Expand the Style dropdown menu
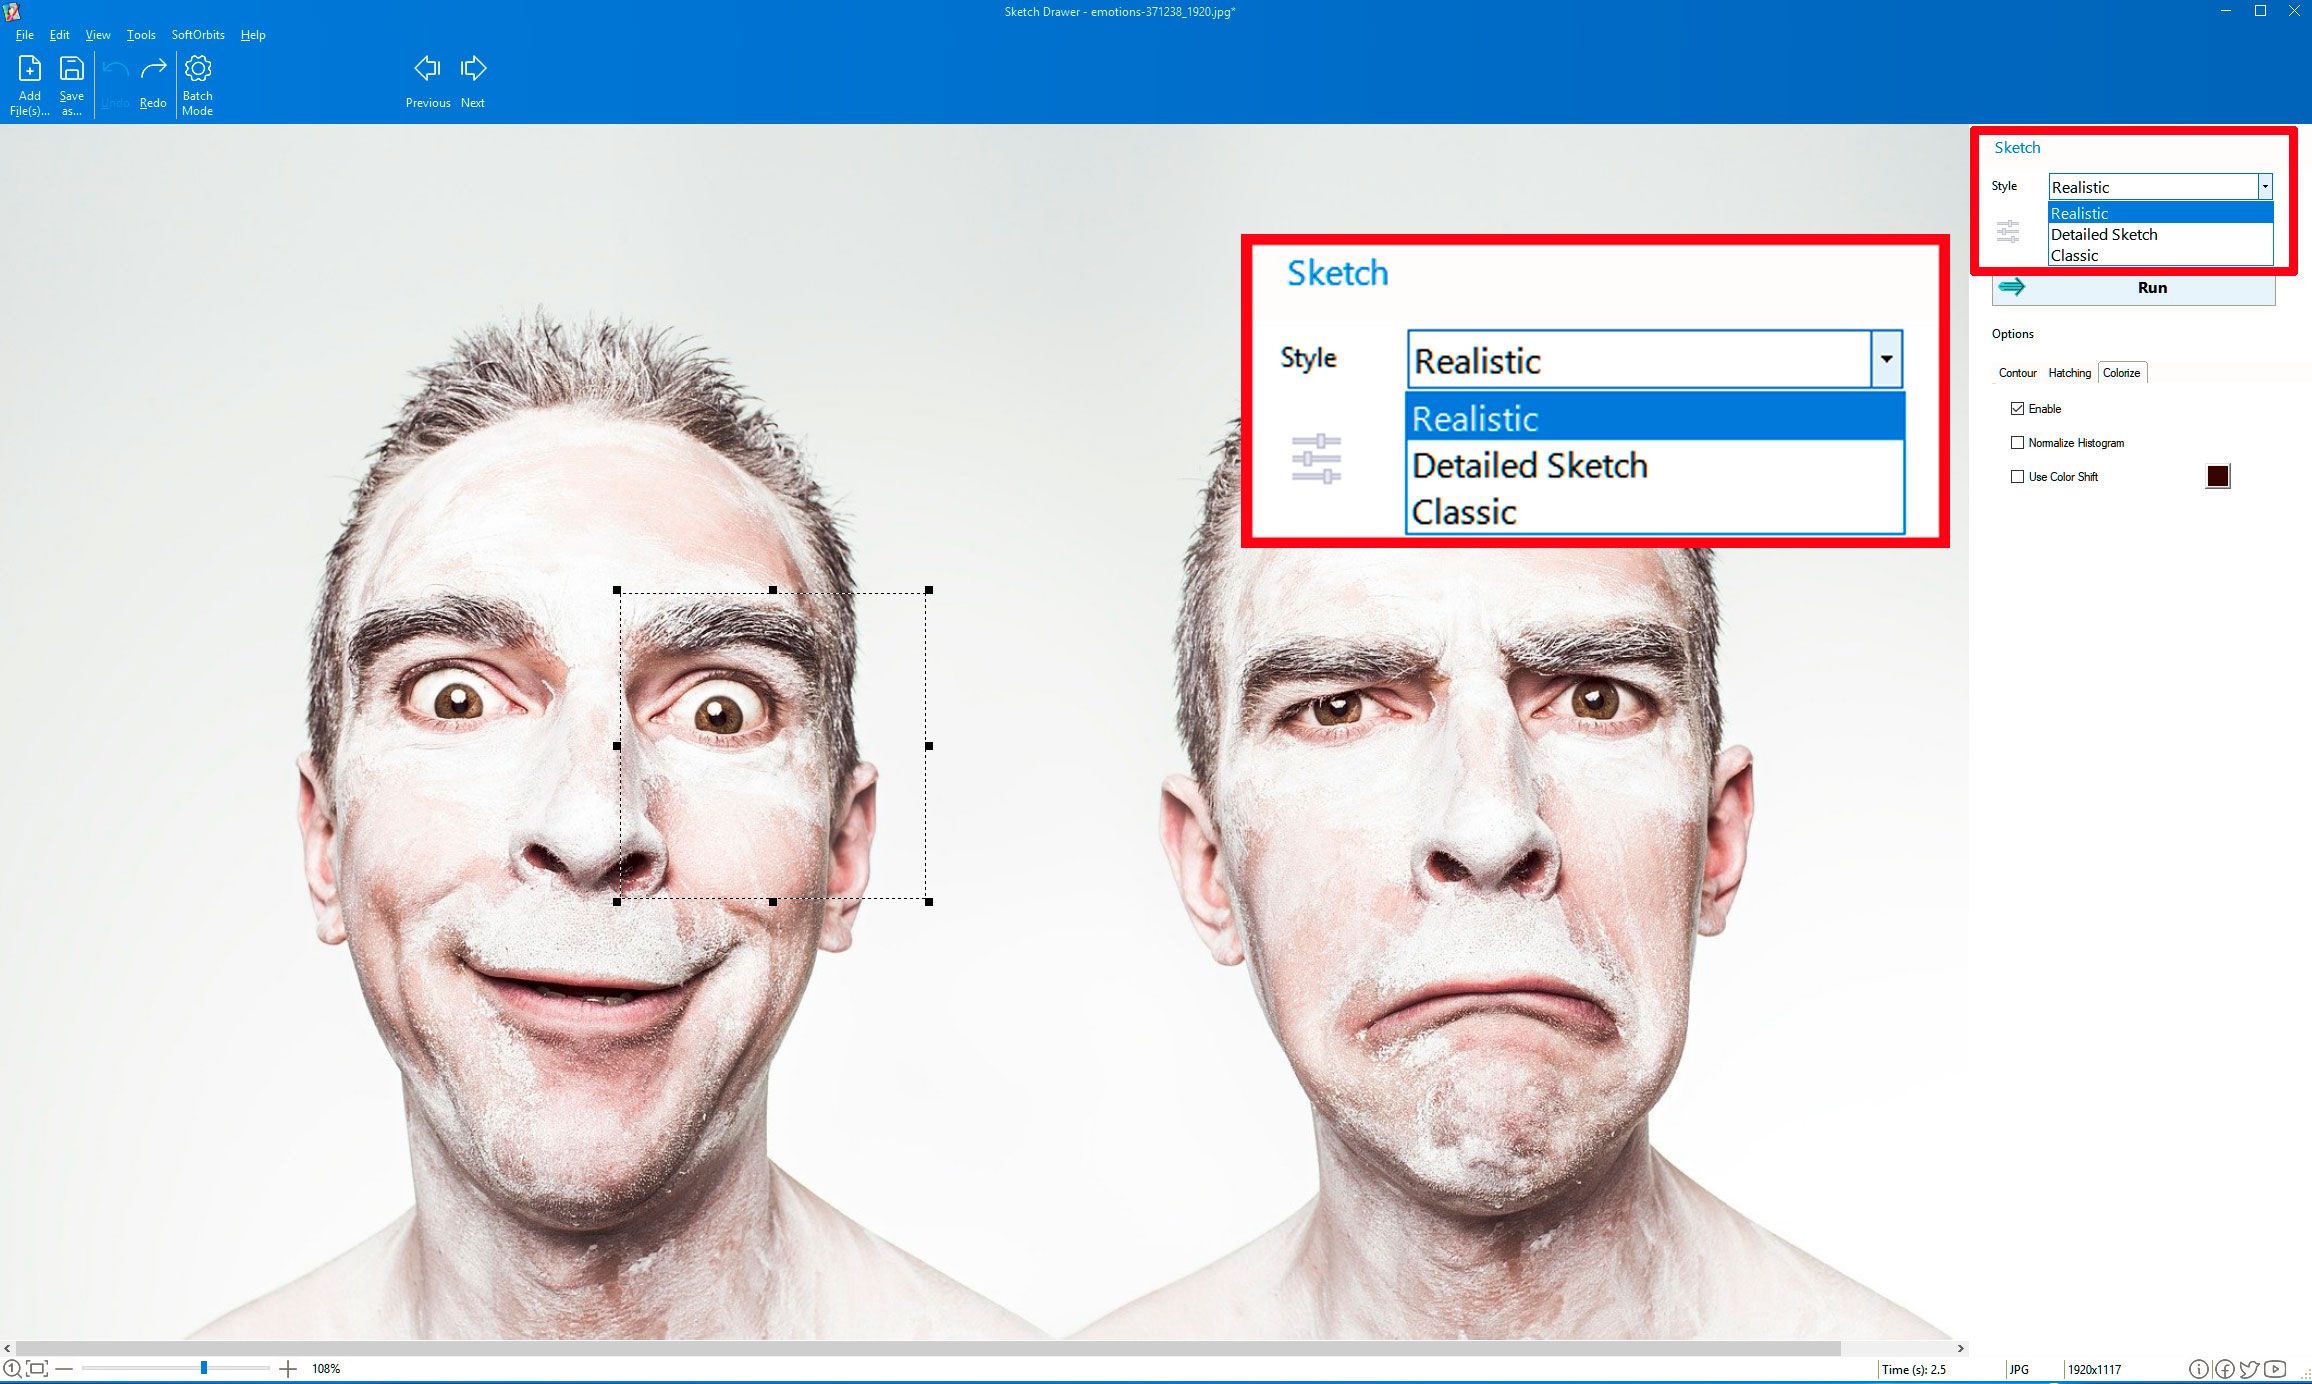 [x=2264, y=186]
